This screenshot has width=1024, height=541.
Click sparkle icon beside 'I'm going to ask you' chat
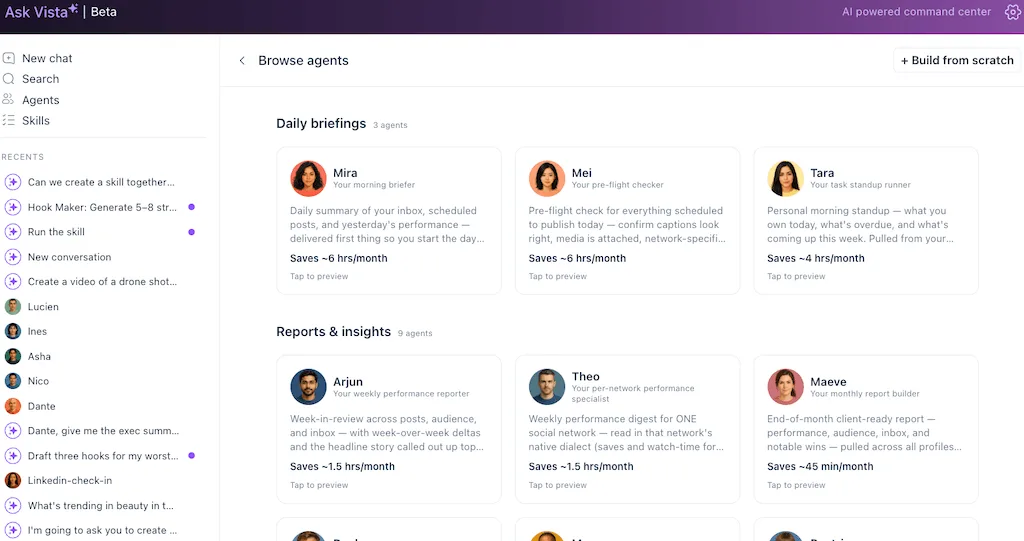pos(12,530)
